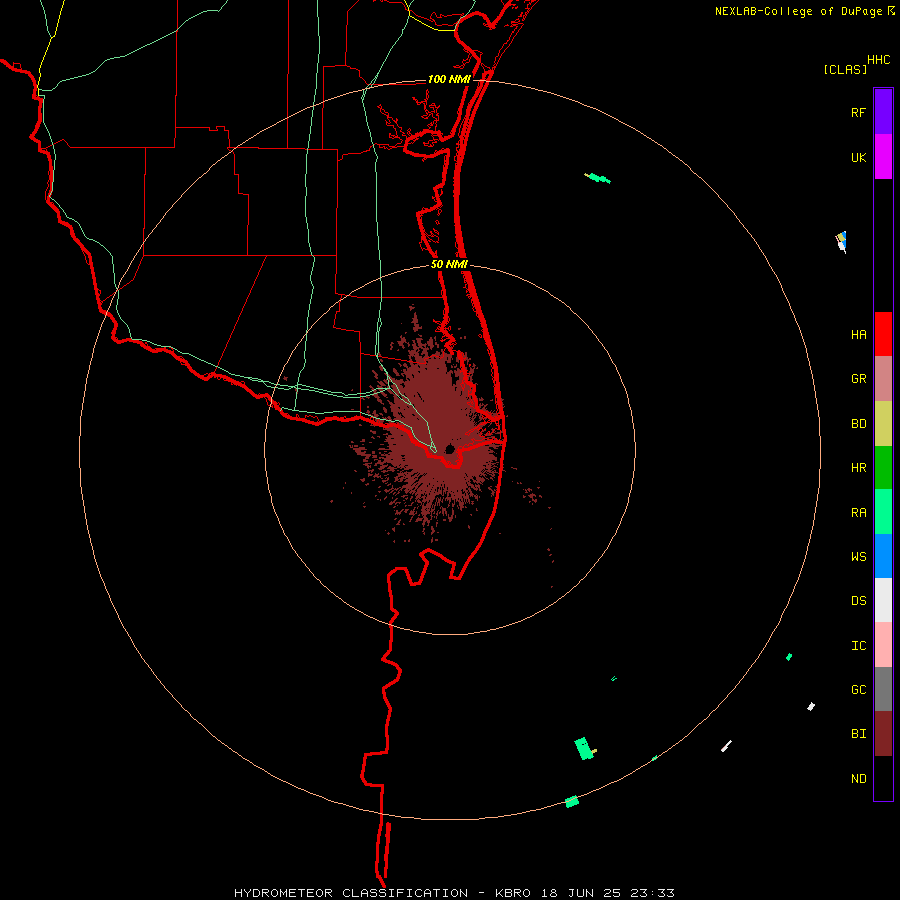The image size is (900, 900).
Task: Click the RA legend label
Action: click(858, 513)
